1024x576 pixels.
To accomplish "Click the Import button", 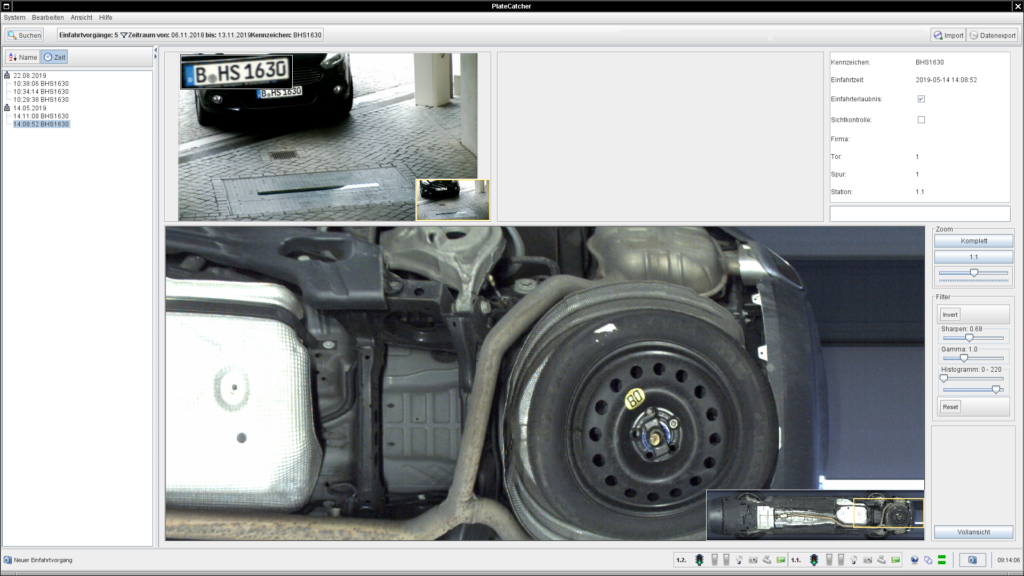I will (x=948, y=35).
